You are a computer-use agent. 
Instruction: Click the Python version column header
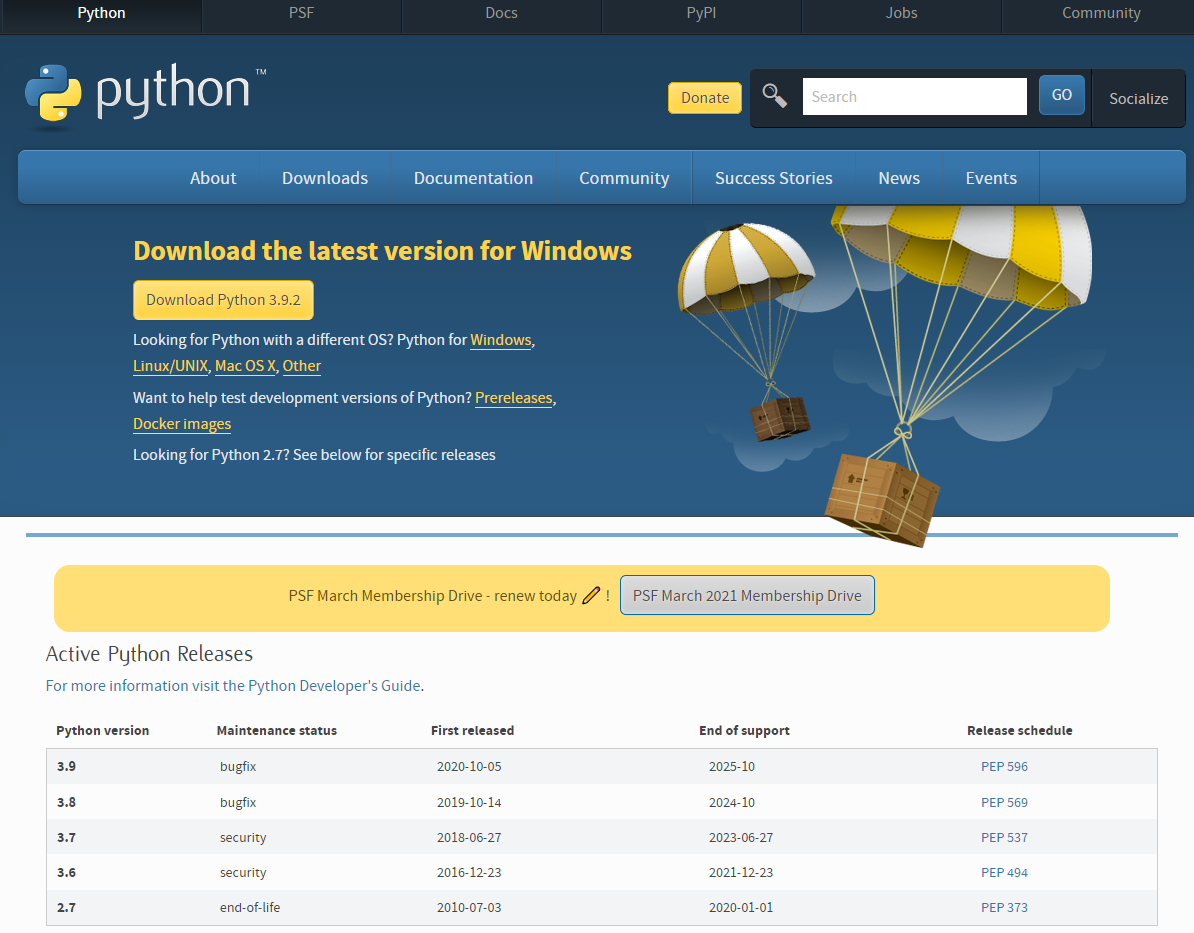click(x=103, y=730)
